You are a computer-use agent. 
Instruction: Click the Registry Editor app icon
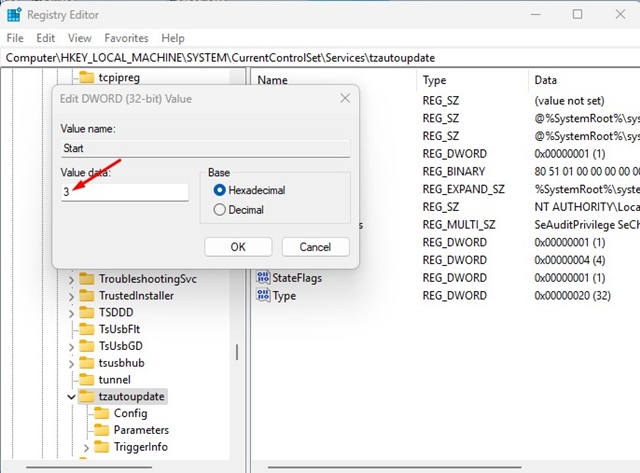click(14, 15)
